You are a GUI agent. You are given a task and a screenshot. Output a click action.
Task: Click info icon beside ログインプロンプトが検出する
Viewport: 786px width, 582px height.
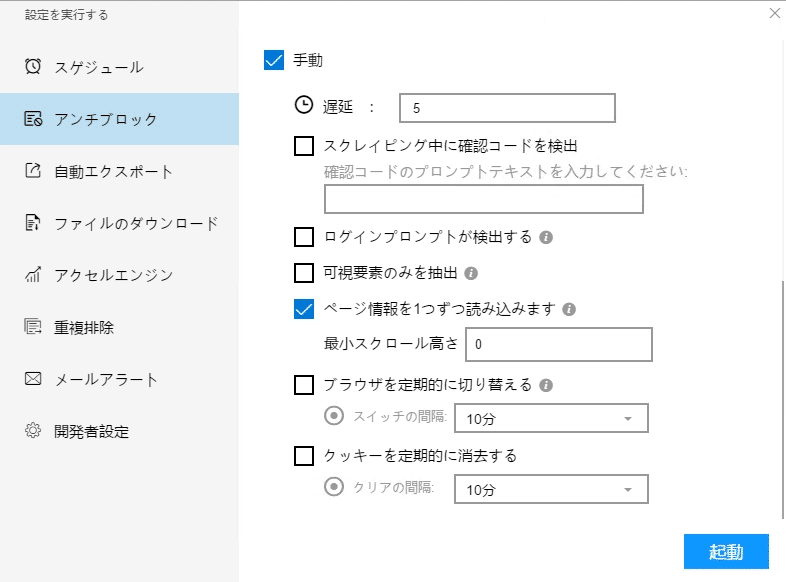click(546, 238)
